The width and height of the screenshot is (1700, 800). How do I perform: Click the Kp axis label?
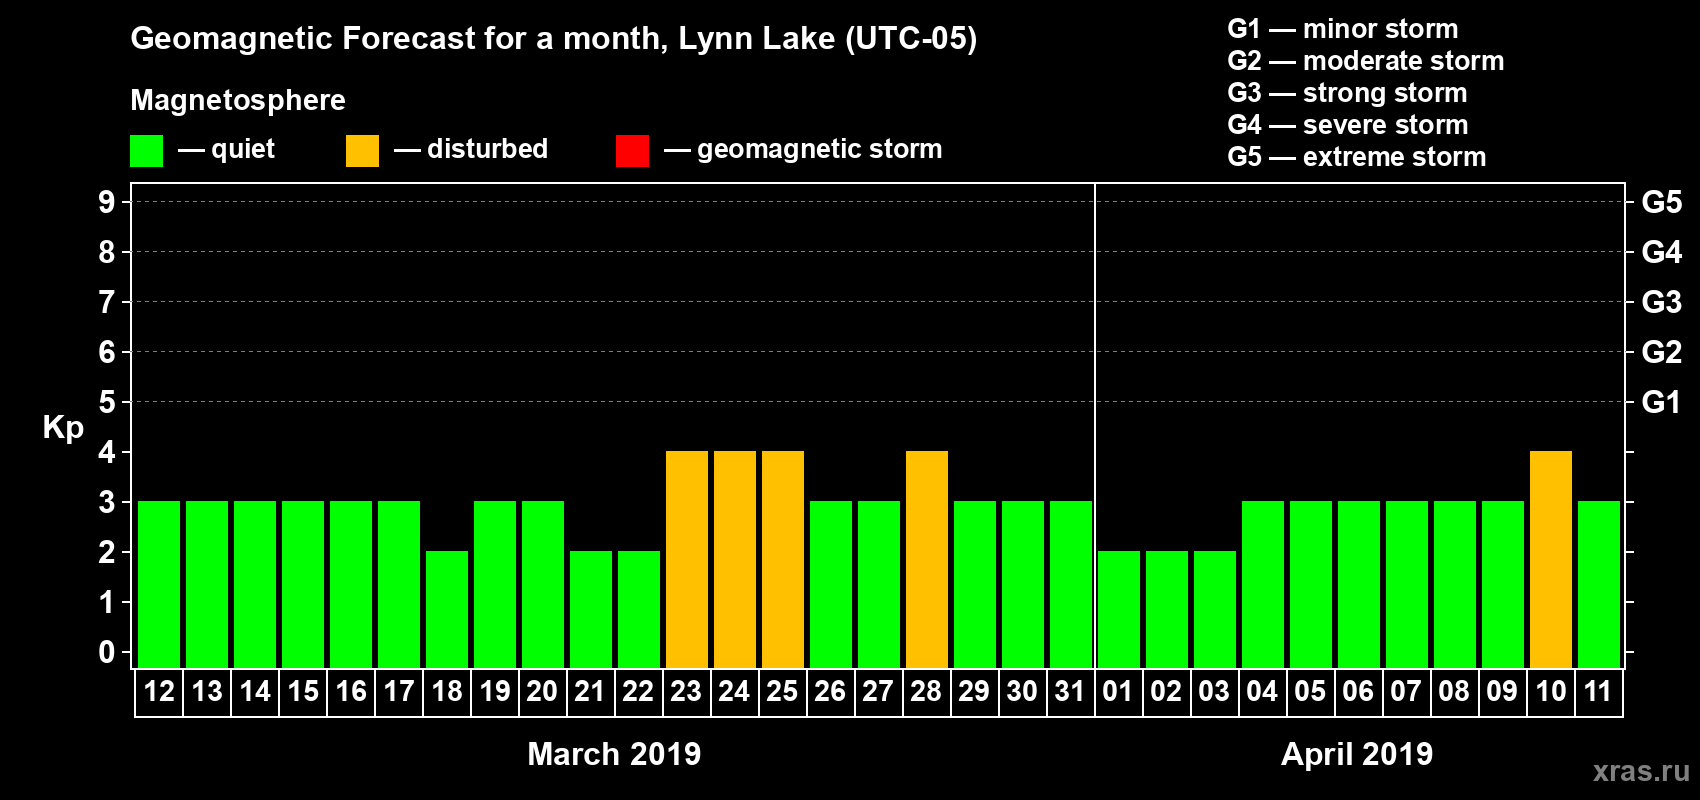[63, 428]
